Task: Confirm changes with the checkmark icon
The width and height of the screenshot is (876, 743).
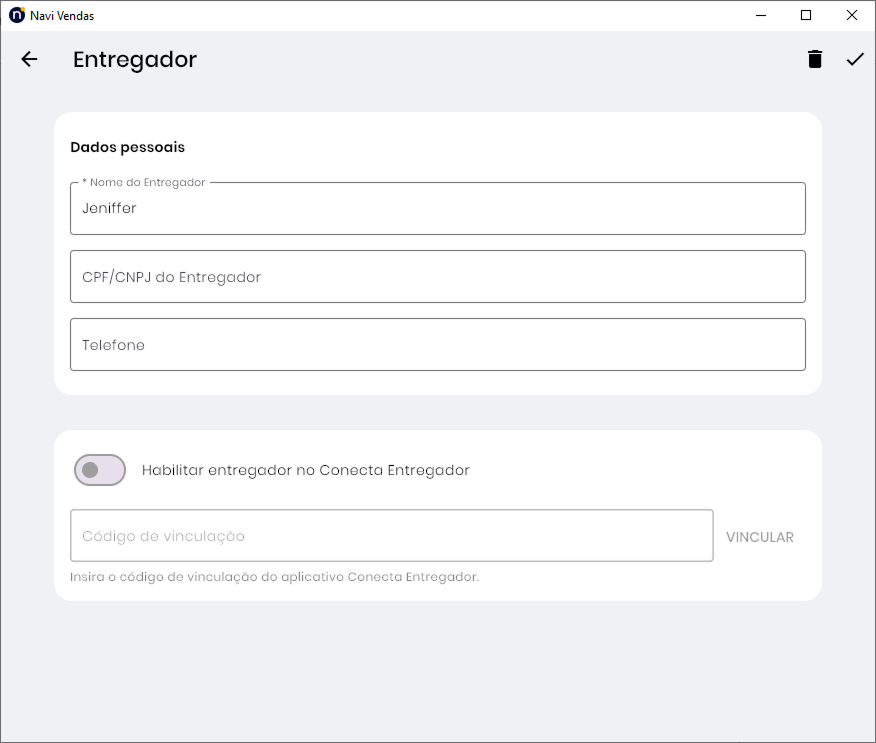Action: pos(855,60)
